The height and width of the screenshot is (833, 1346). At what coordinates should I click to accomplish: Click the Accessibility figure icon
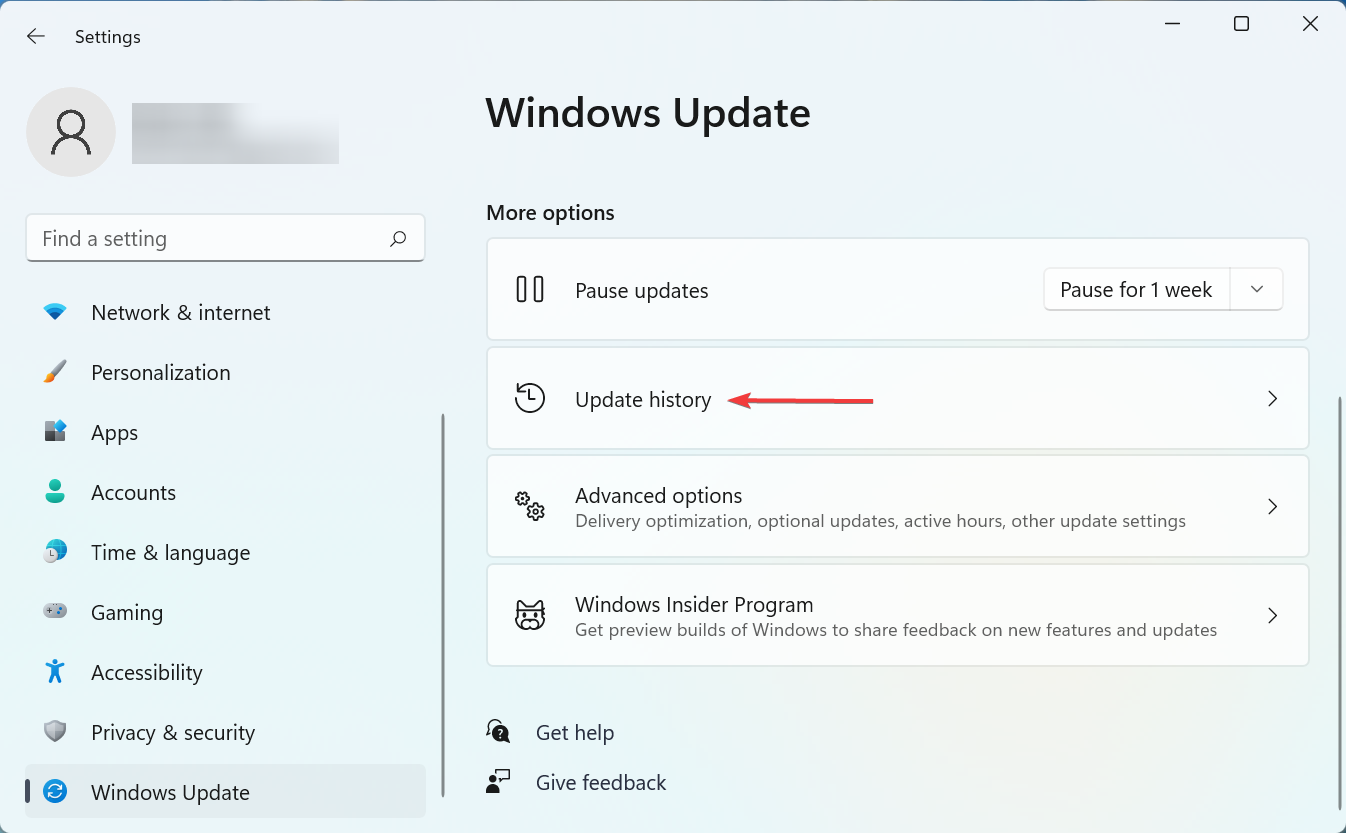coord(57,672)
